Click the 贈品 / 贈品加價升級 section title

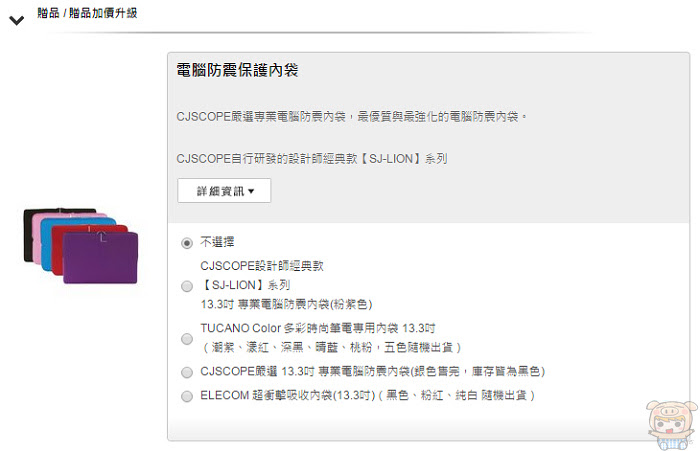pos(87,13)
